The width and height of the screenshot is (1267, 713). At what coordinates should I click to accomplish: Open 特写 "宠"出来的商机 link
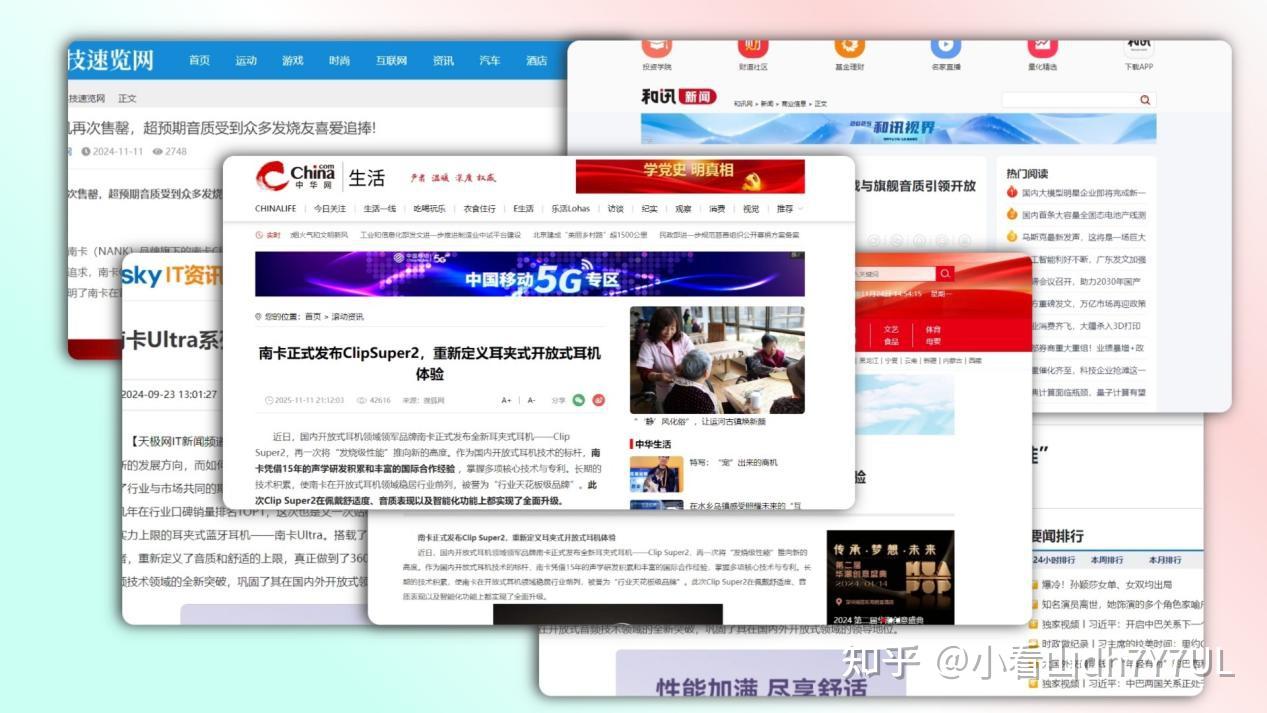(733, 463)
